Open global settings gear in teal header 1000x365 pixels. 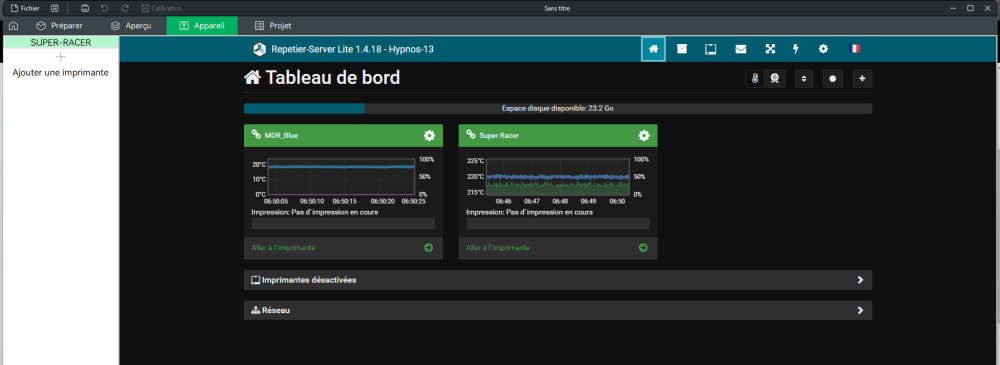(823, 49)
